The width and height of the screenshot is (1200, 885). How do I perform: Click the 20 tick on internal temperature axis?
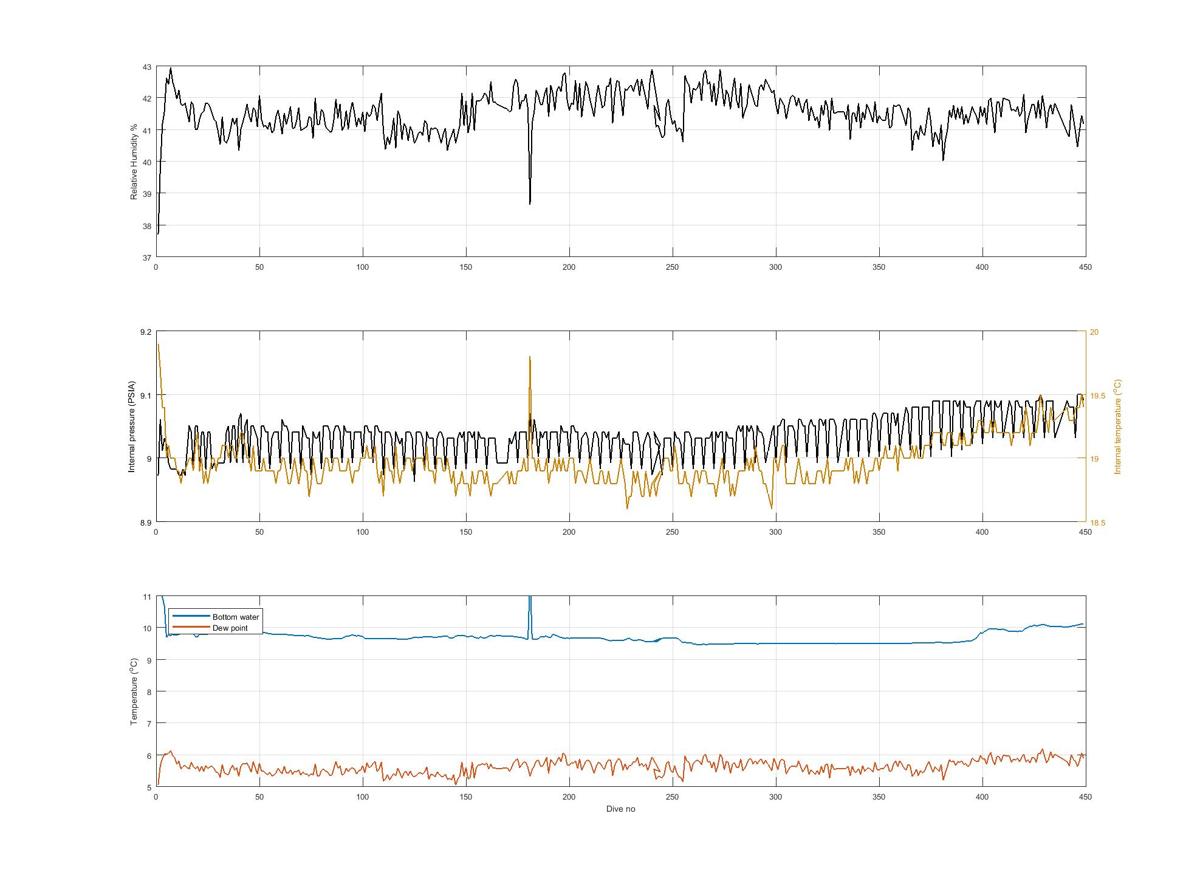[1094, 332]
